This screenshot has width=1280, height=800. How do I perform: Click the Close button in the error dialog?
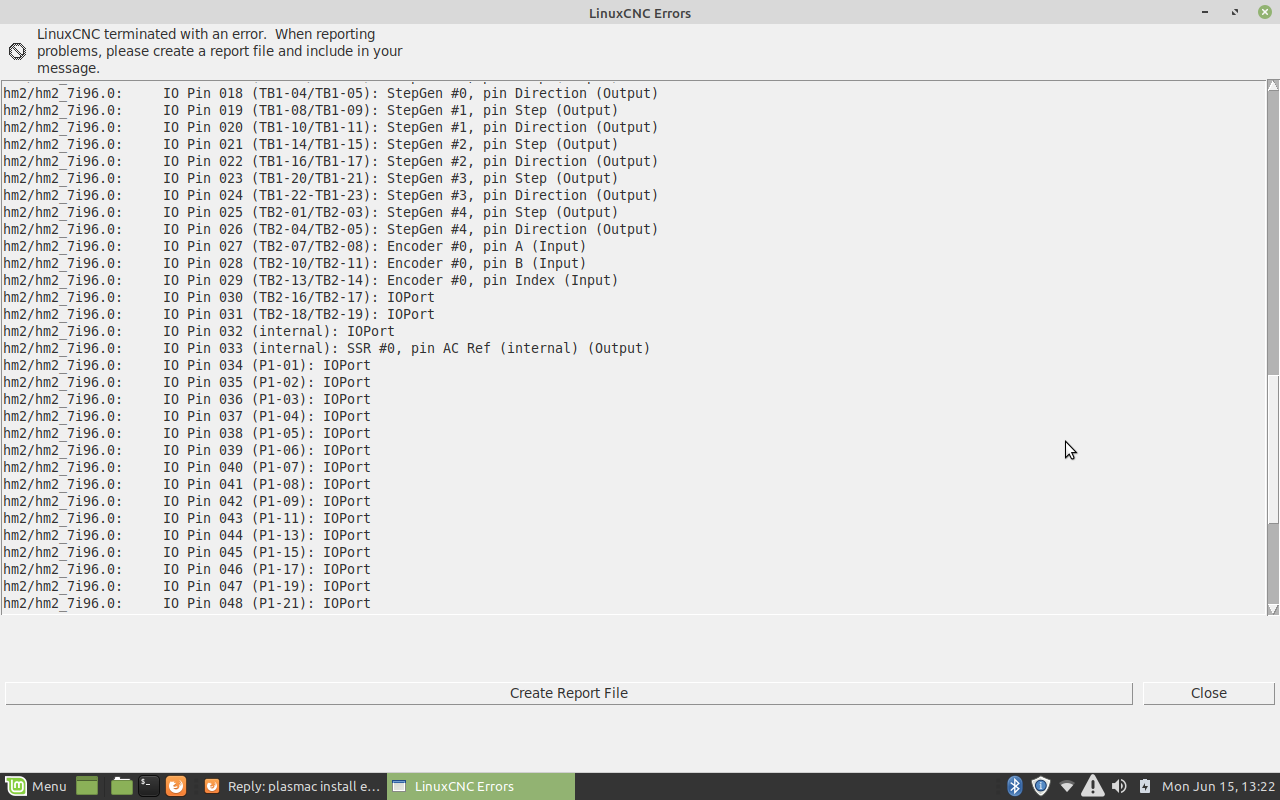(1209, 693)
